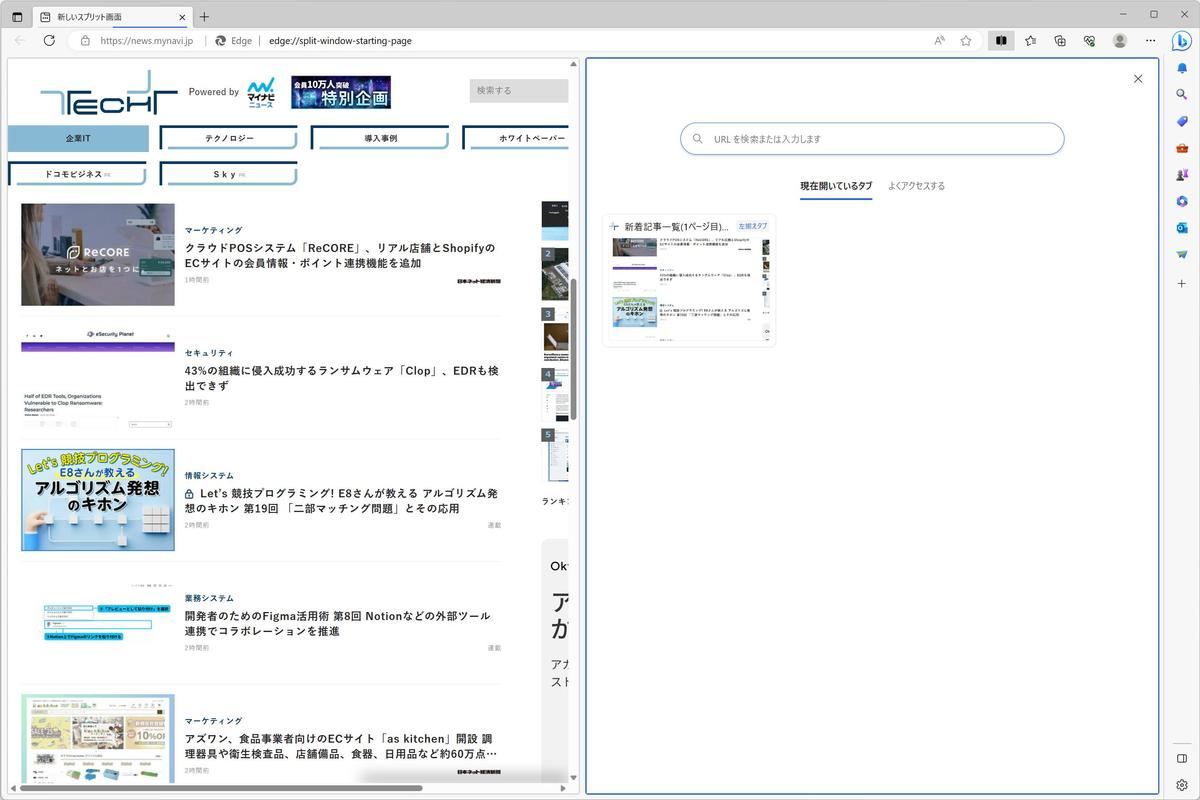The image size is (1200, 800).
Task: Open the Sky sponsor link
Action: click(x=229, y=174)
